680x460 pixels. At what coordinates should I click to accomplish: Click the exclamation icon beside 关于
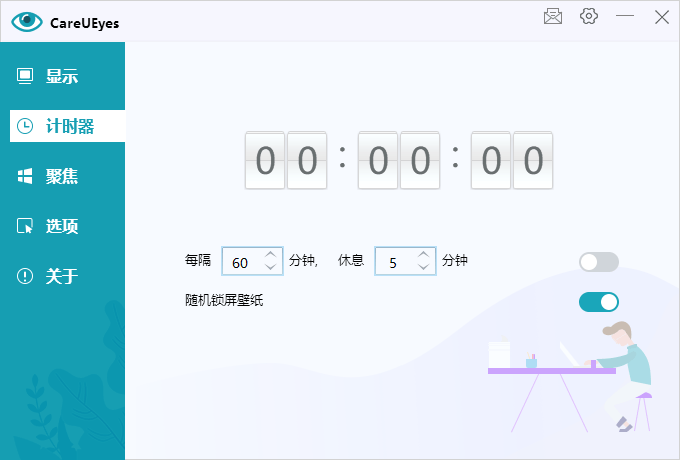pos(25,276)
